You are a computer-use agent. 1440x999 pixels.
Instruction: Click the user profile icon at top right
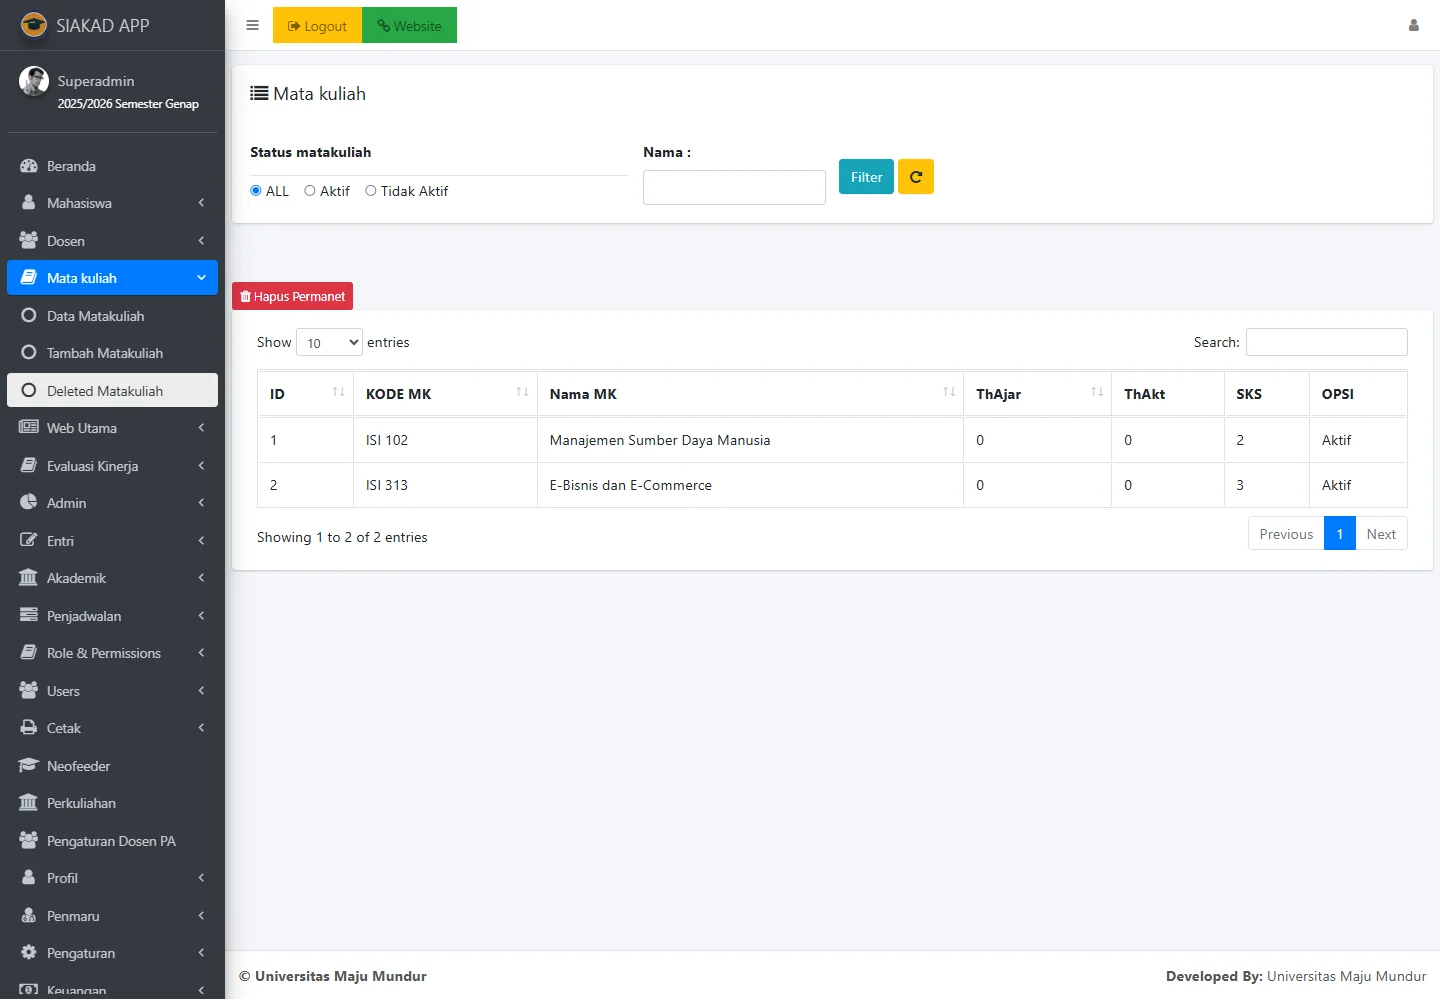(1413, 25)
